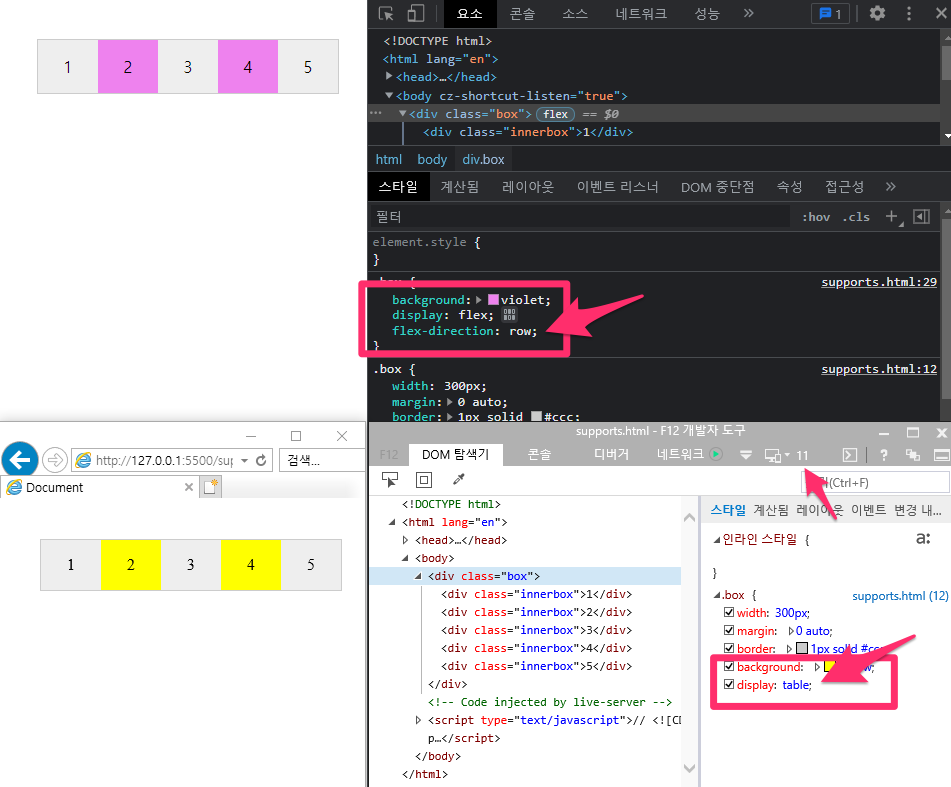Show more styles sub-pane tabs chevron

pyautogui.click(x=890, y=187)
